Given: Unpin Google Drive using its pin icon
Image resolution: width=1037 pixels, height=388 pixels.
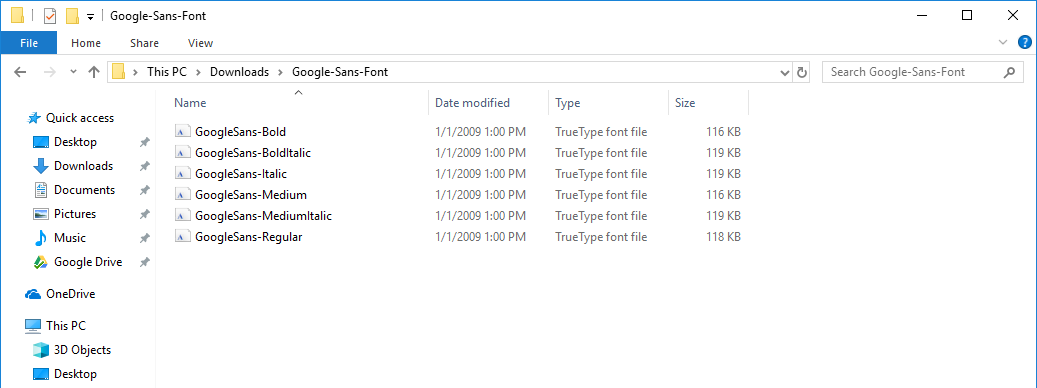Looking at the screenshot, I should 144,262.
